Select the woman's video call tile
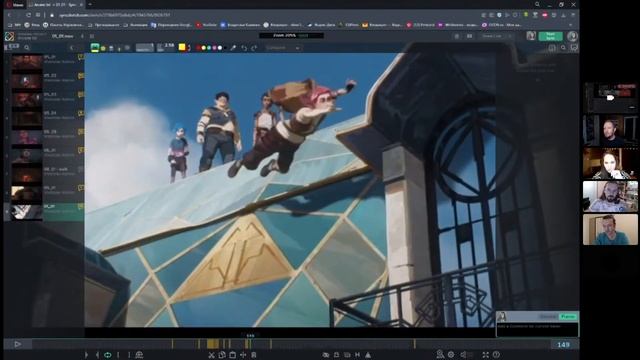The width and height of the screenshot is (640, 360). coord(610,163)
